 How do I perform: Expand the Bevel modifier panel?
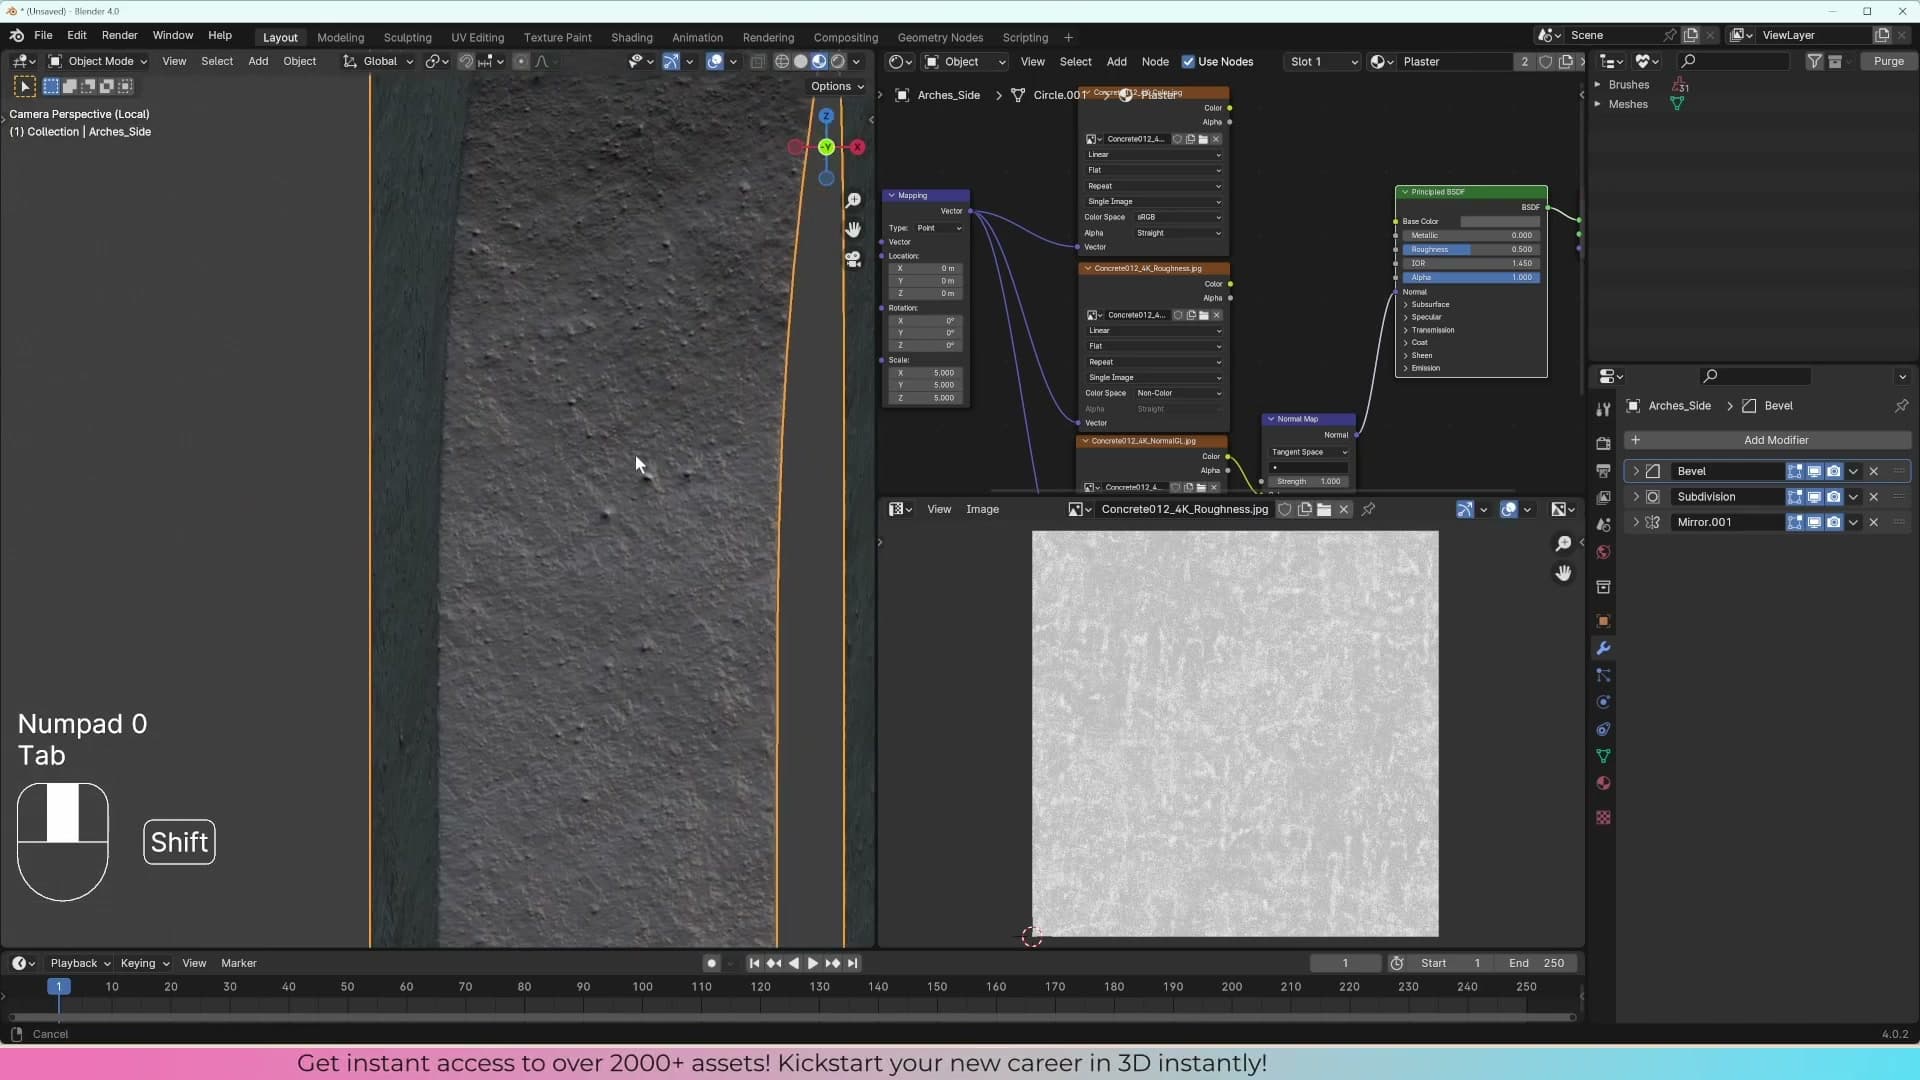1636,471
